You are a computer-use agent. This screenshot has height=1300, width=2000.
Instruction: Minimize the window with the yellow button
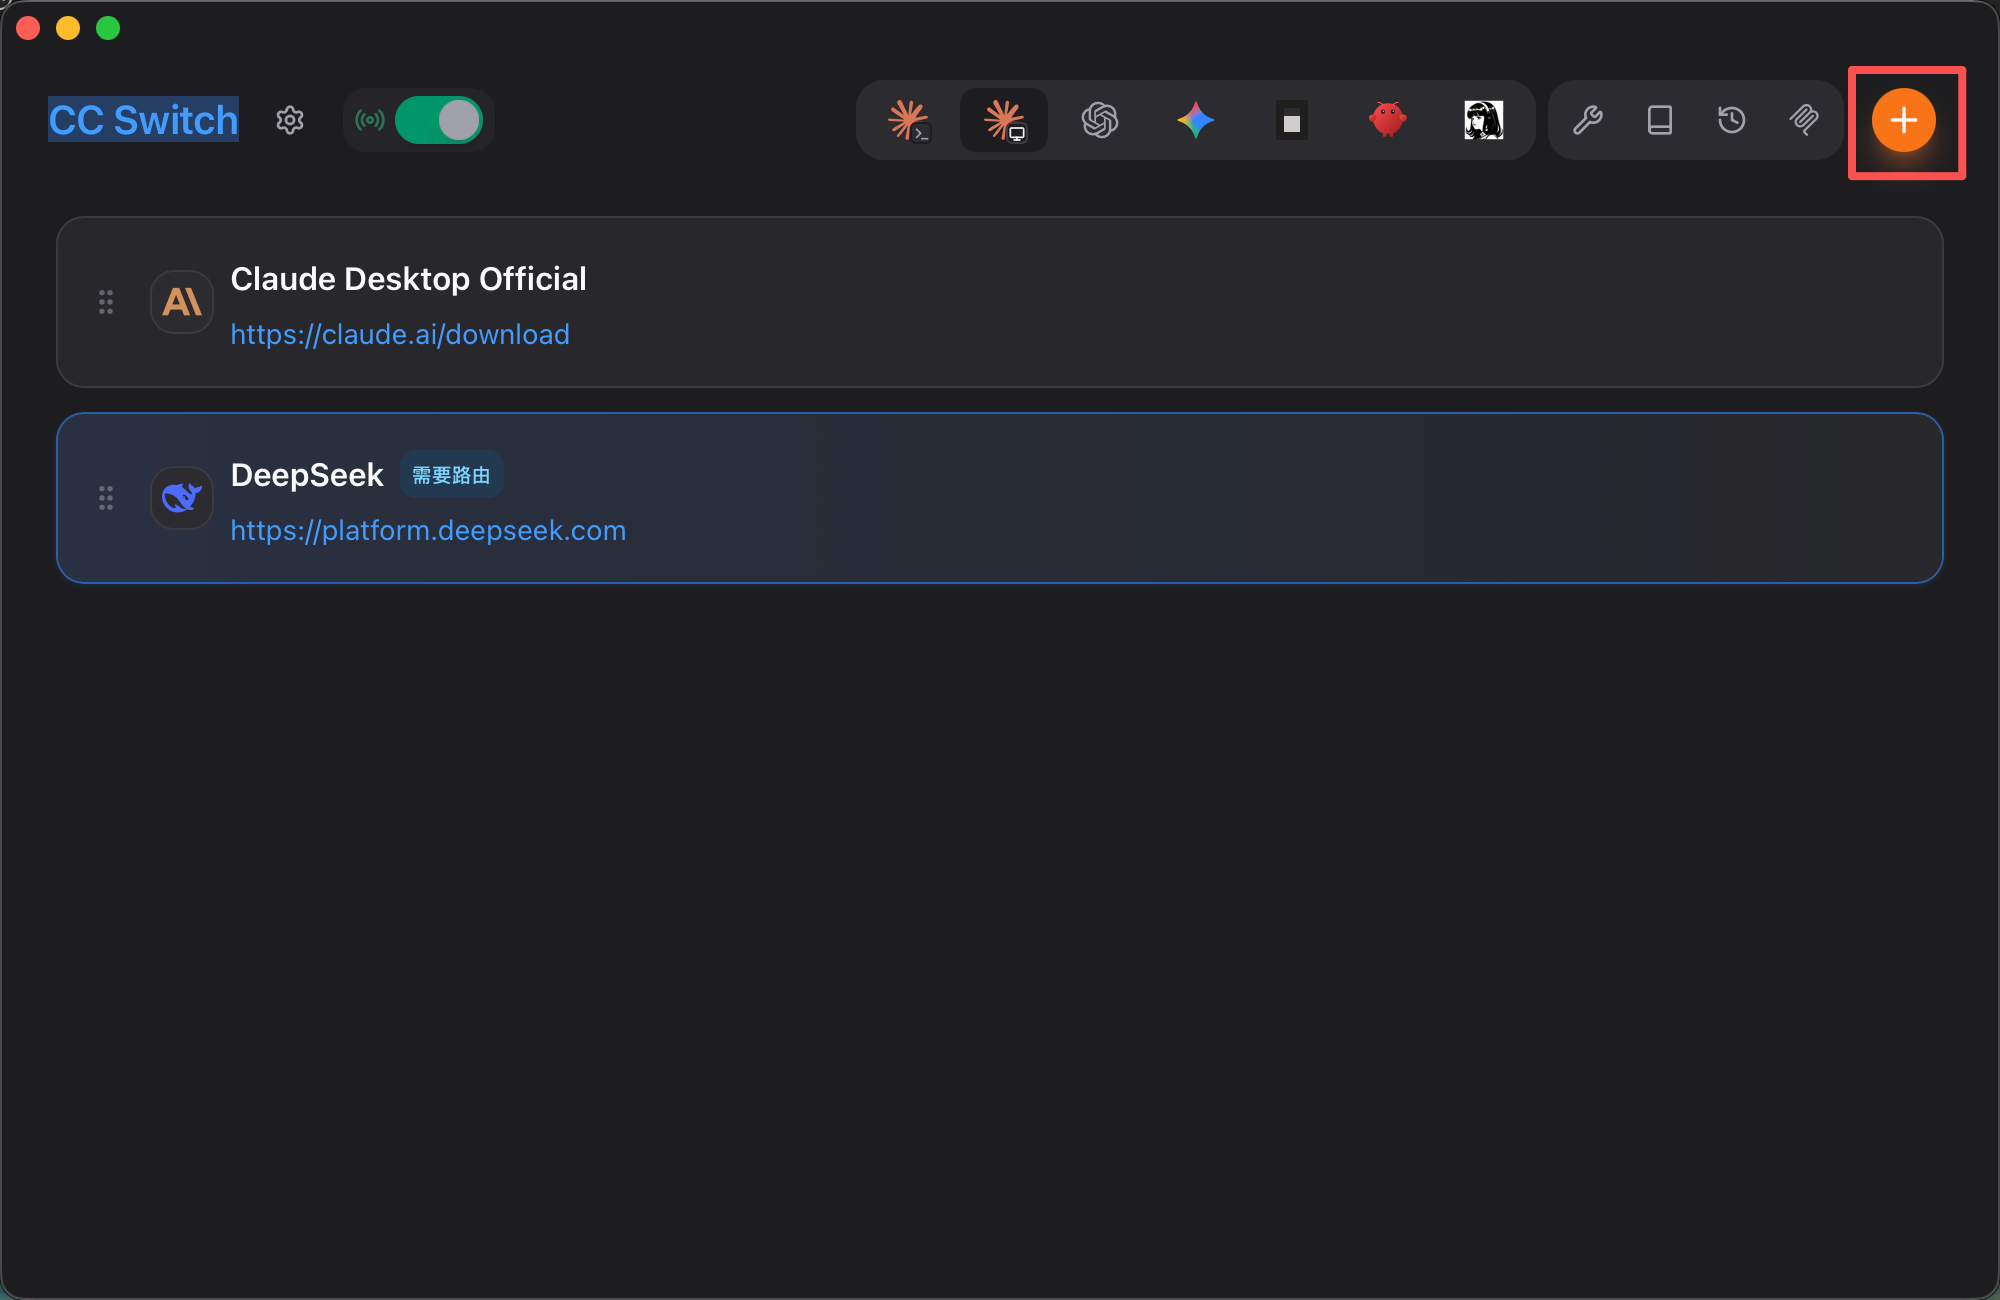pos(68,28)
